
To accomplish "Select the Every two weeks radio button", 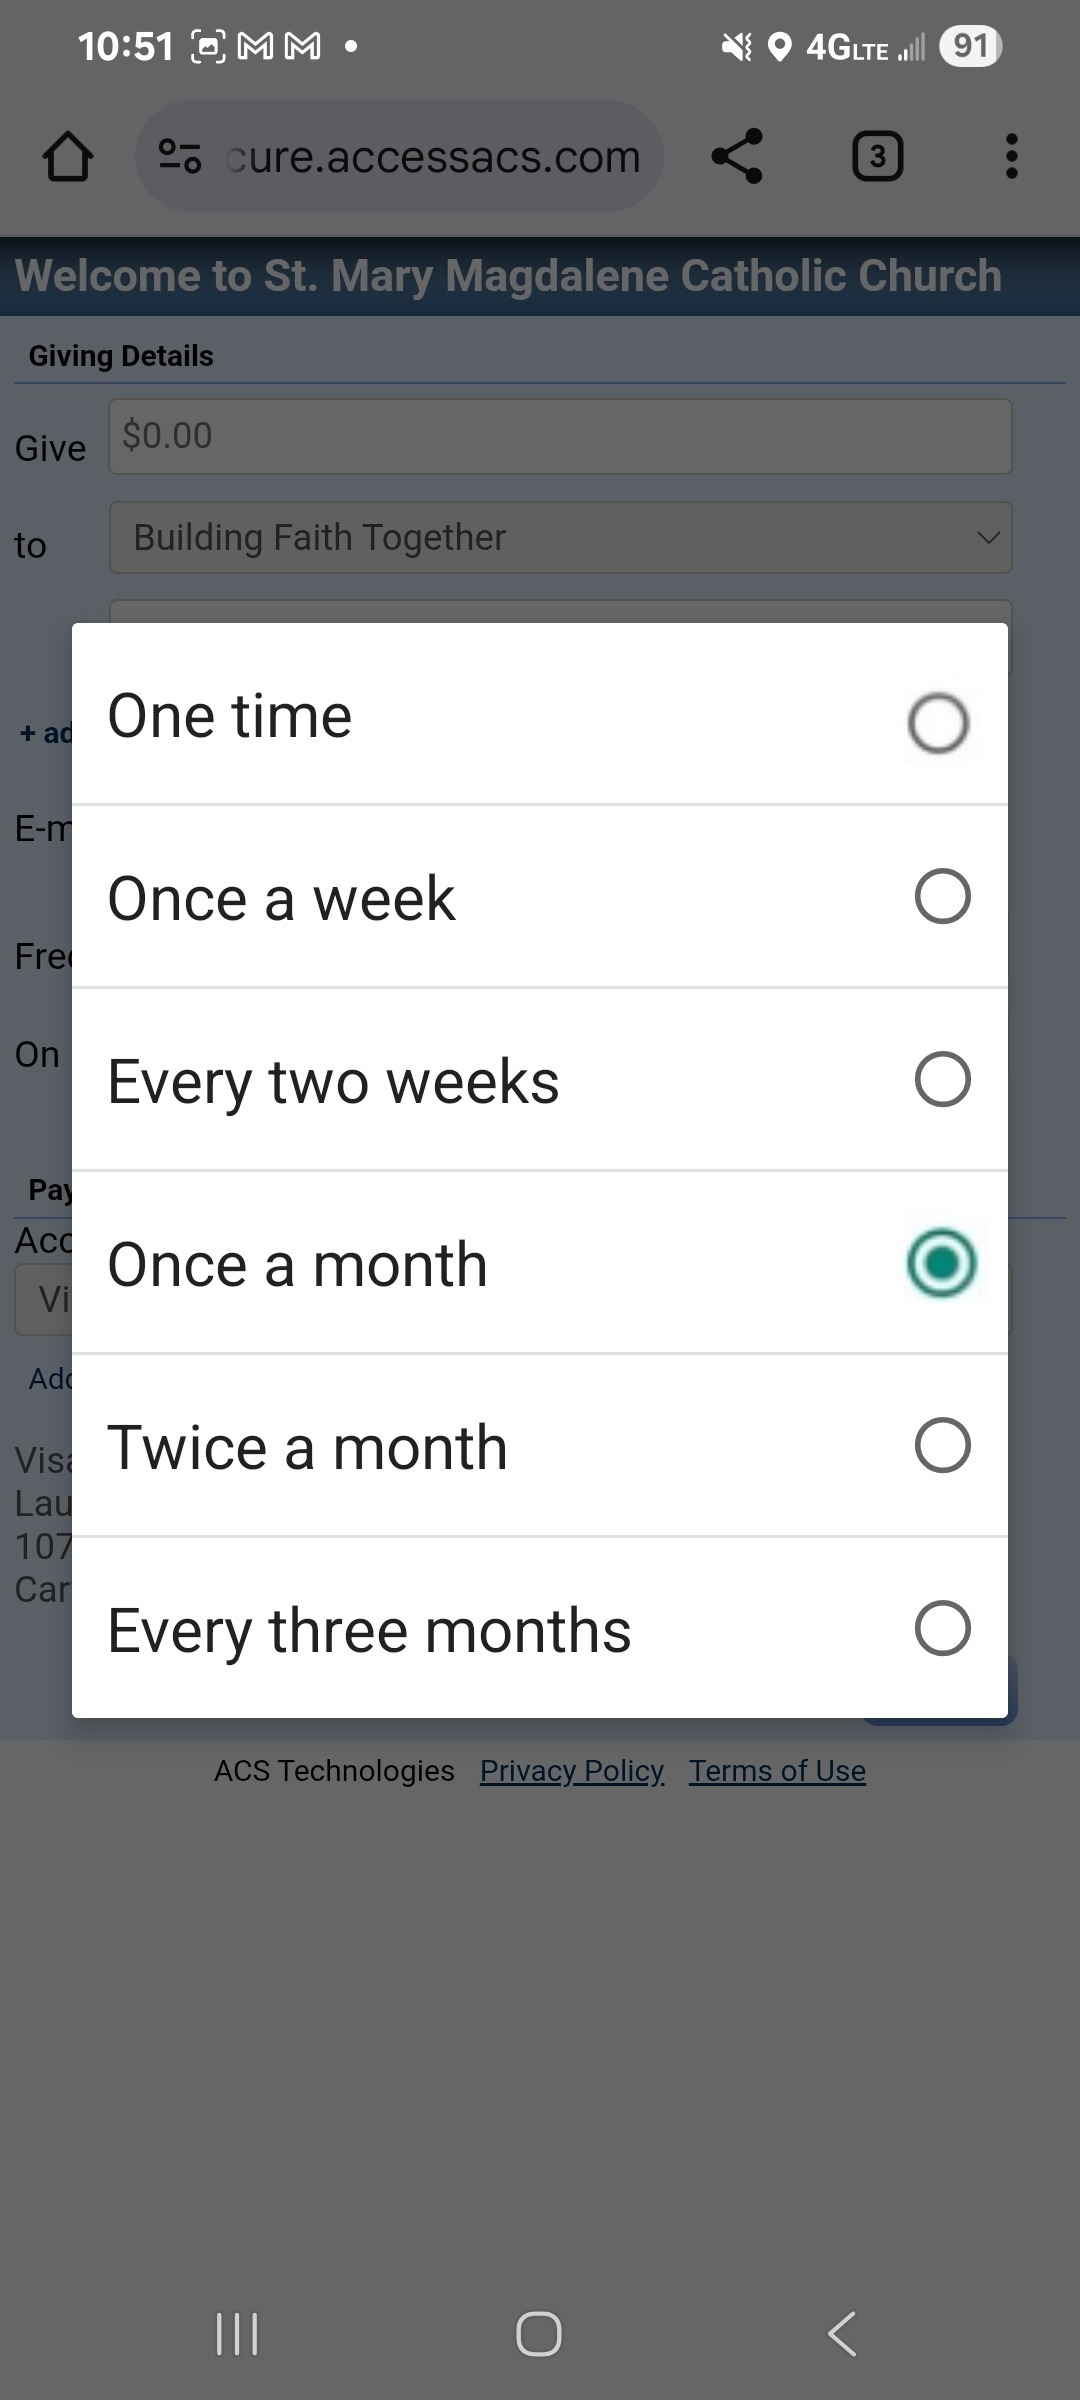I will click(x=942, y=1079).
